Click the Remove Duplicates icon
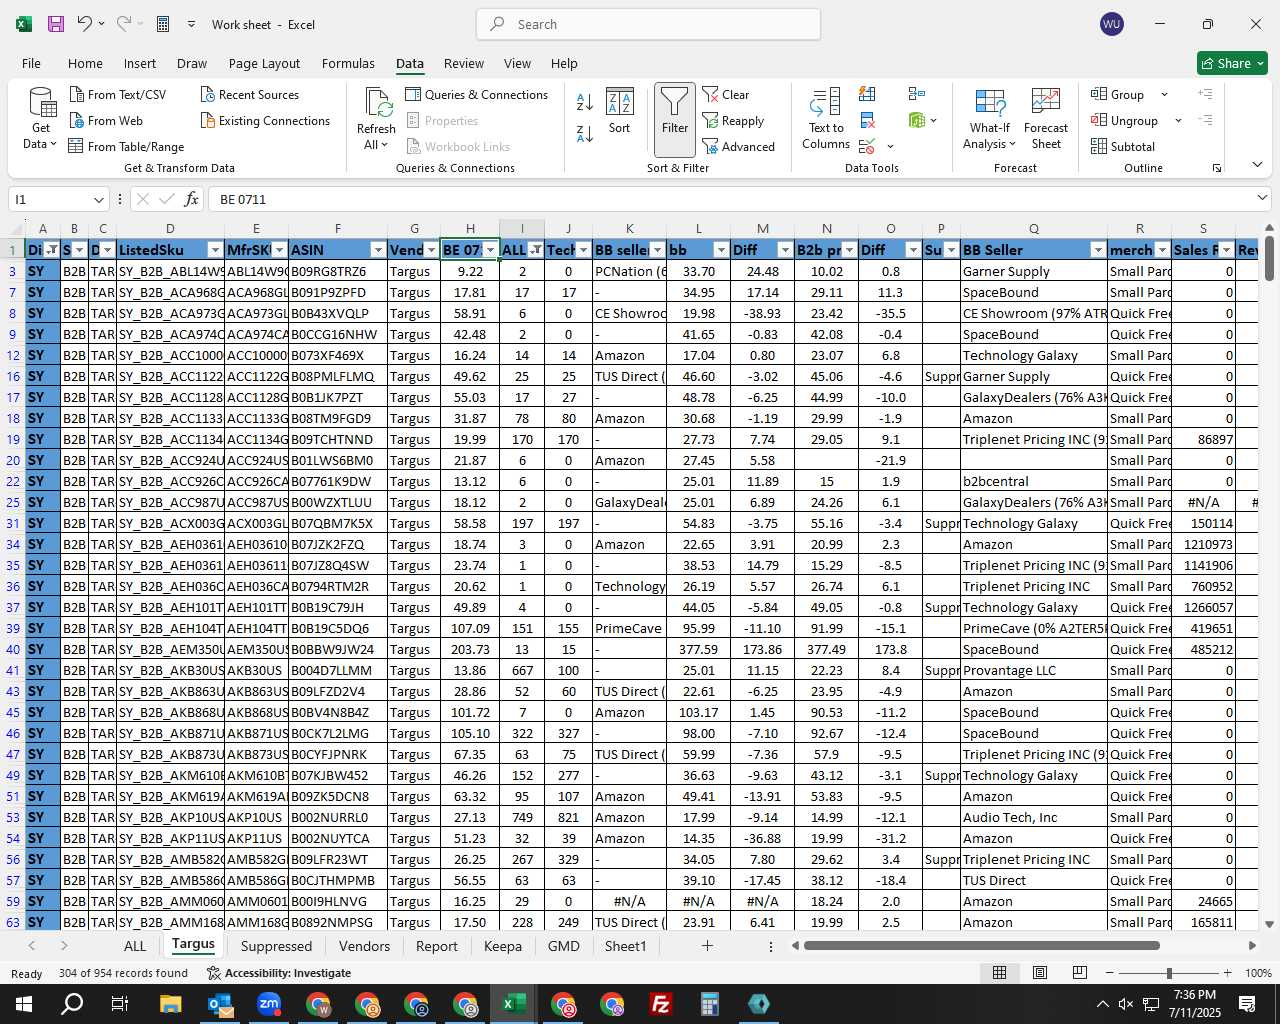The height and width of the screenshot is (1024, 1280). click(x=867, y=121)
